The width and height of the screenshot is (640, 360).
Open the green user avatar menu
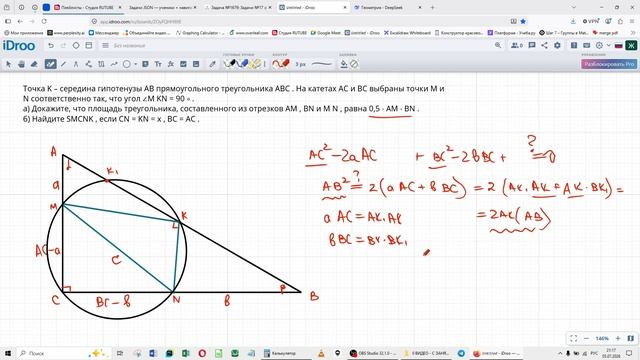[x=631, y=45]
